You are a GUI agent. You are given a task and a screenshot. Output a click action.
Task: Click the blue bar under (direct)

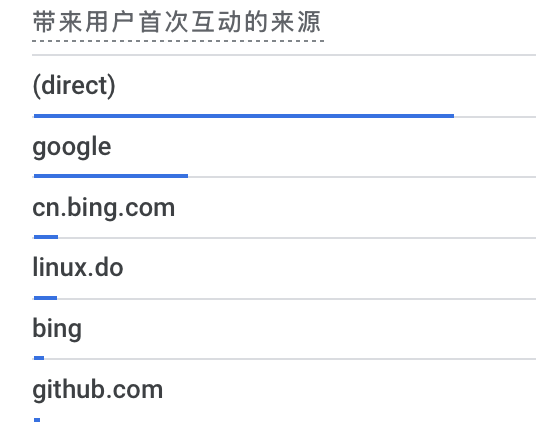244,116
